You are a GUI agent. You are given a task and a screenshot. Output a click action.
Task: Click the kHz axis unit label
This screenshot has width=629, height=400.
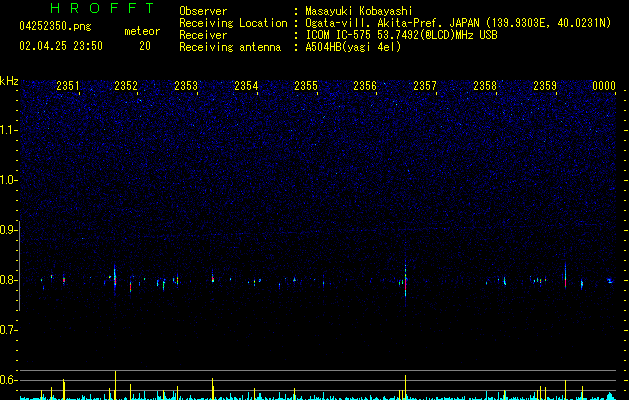click(x=9, y=81)
